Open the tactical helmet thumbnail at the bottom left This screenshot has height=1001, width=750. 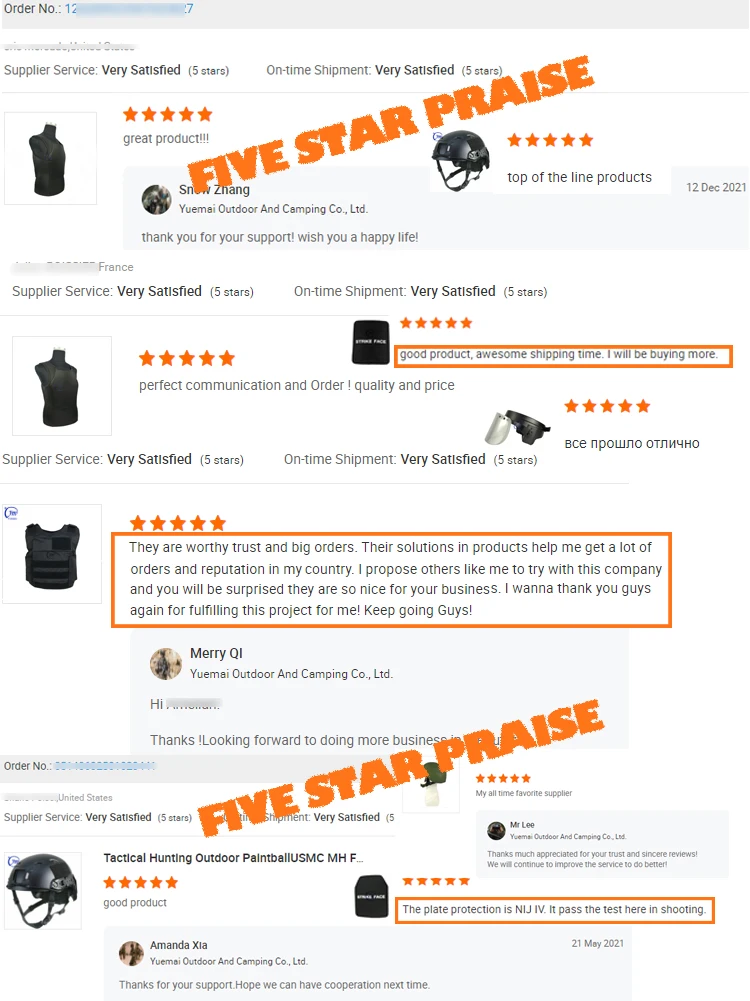[x=43, y=891]
